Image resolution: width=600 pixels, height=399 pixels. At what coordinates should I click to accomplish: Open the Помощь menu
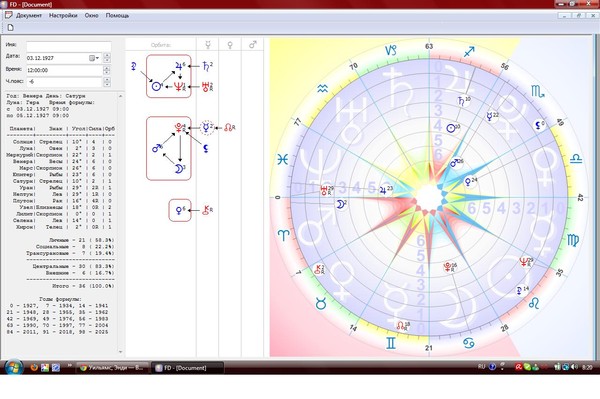tap(117, 16)
